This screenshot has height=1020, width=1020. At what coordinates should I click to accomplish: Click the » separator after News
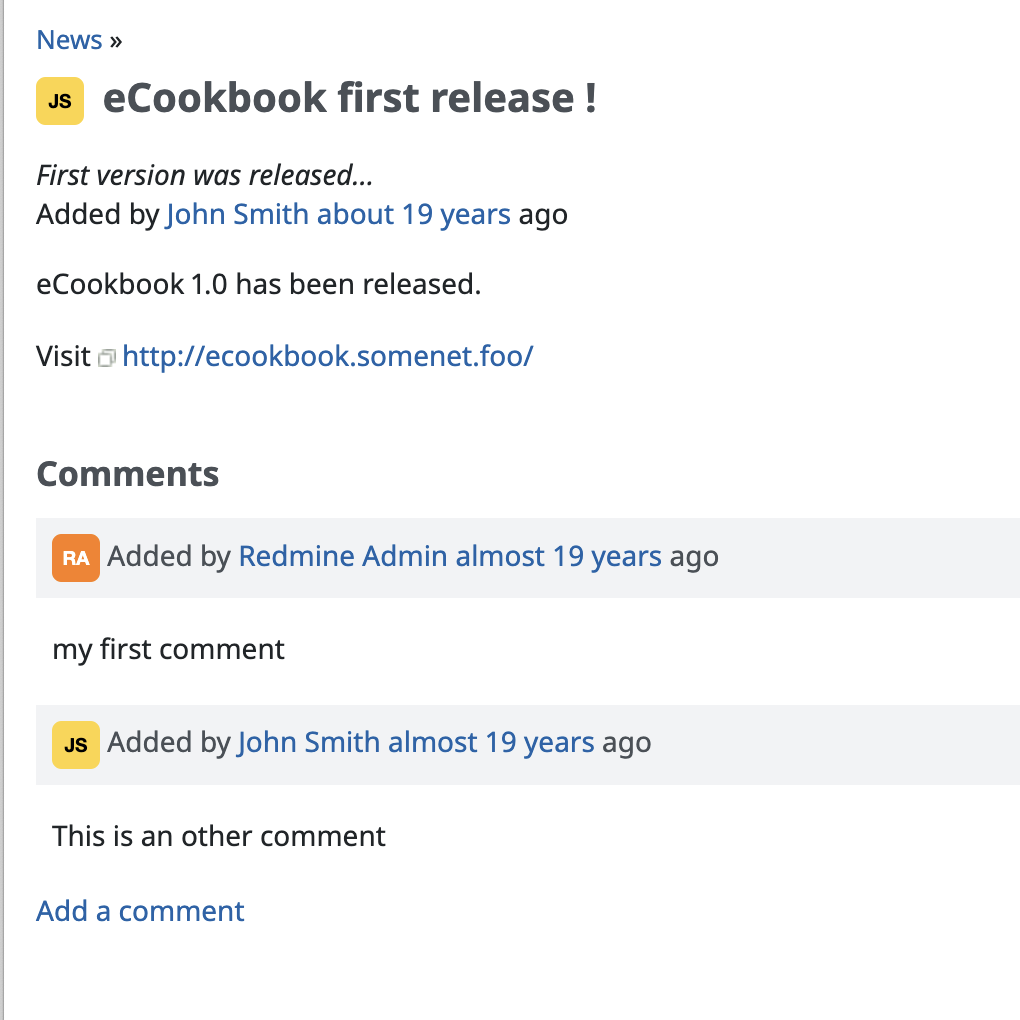116,40
